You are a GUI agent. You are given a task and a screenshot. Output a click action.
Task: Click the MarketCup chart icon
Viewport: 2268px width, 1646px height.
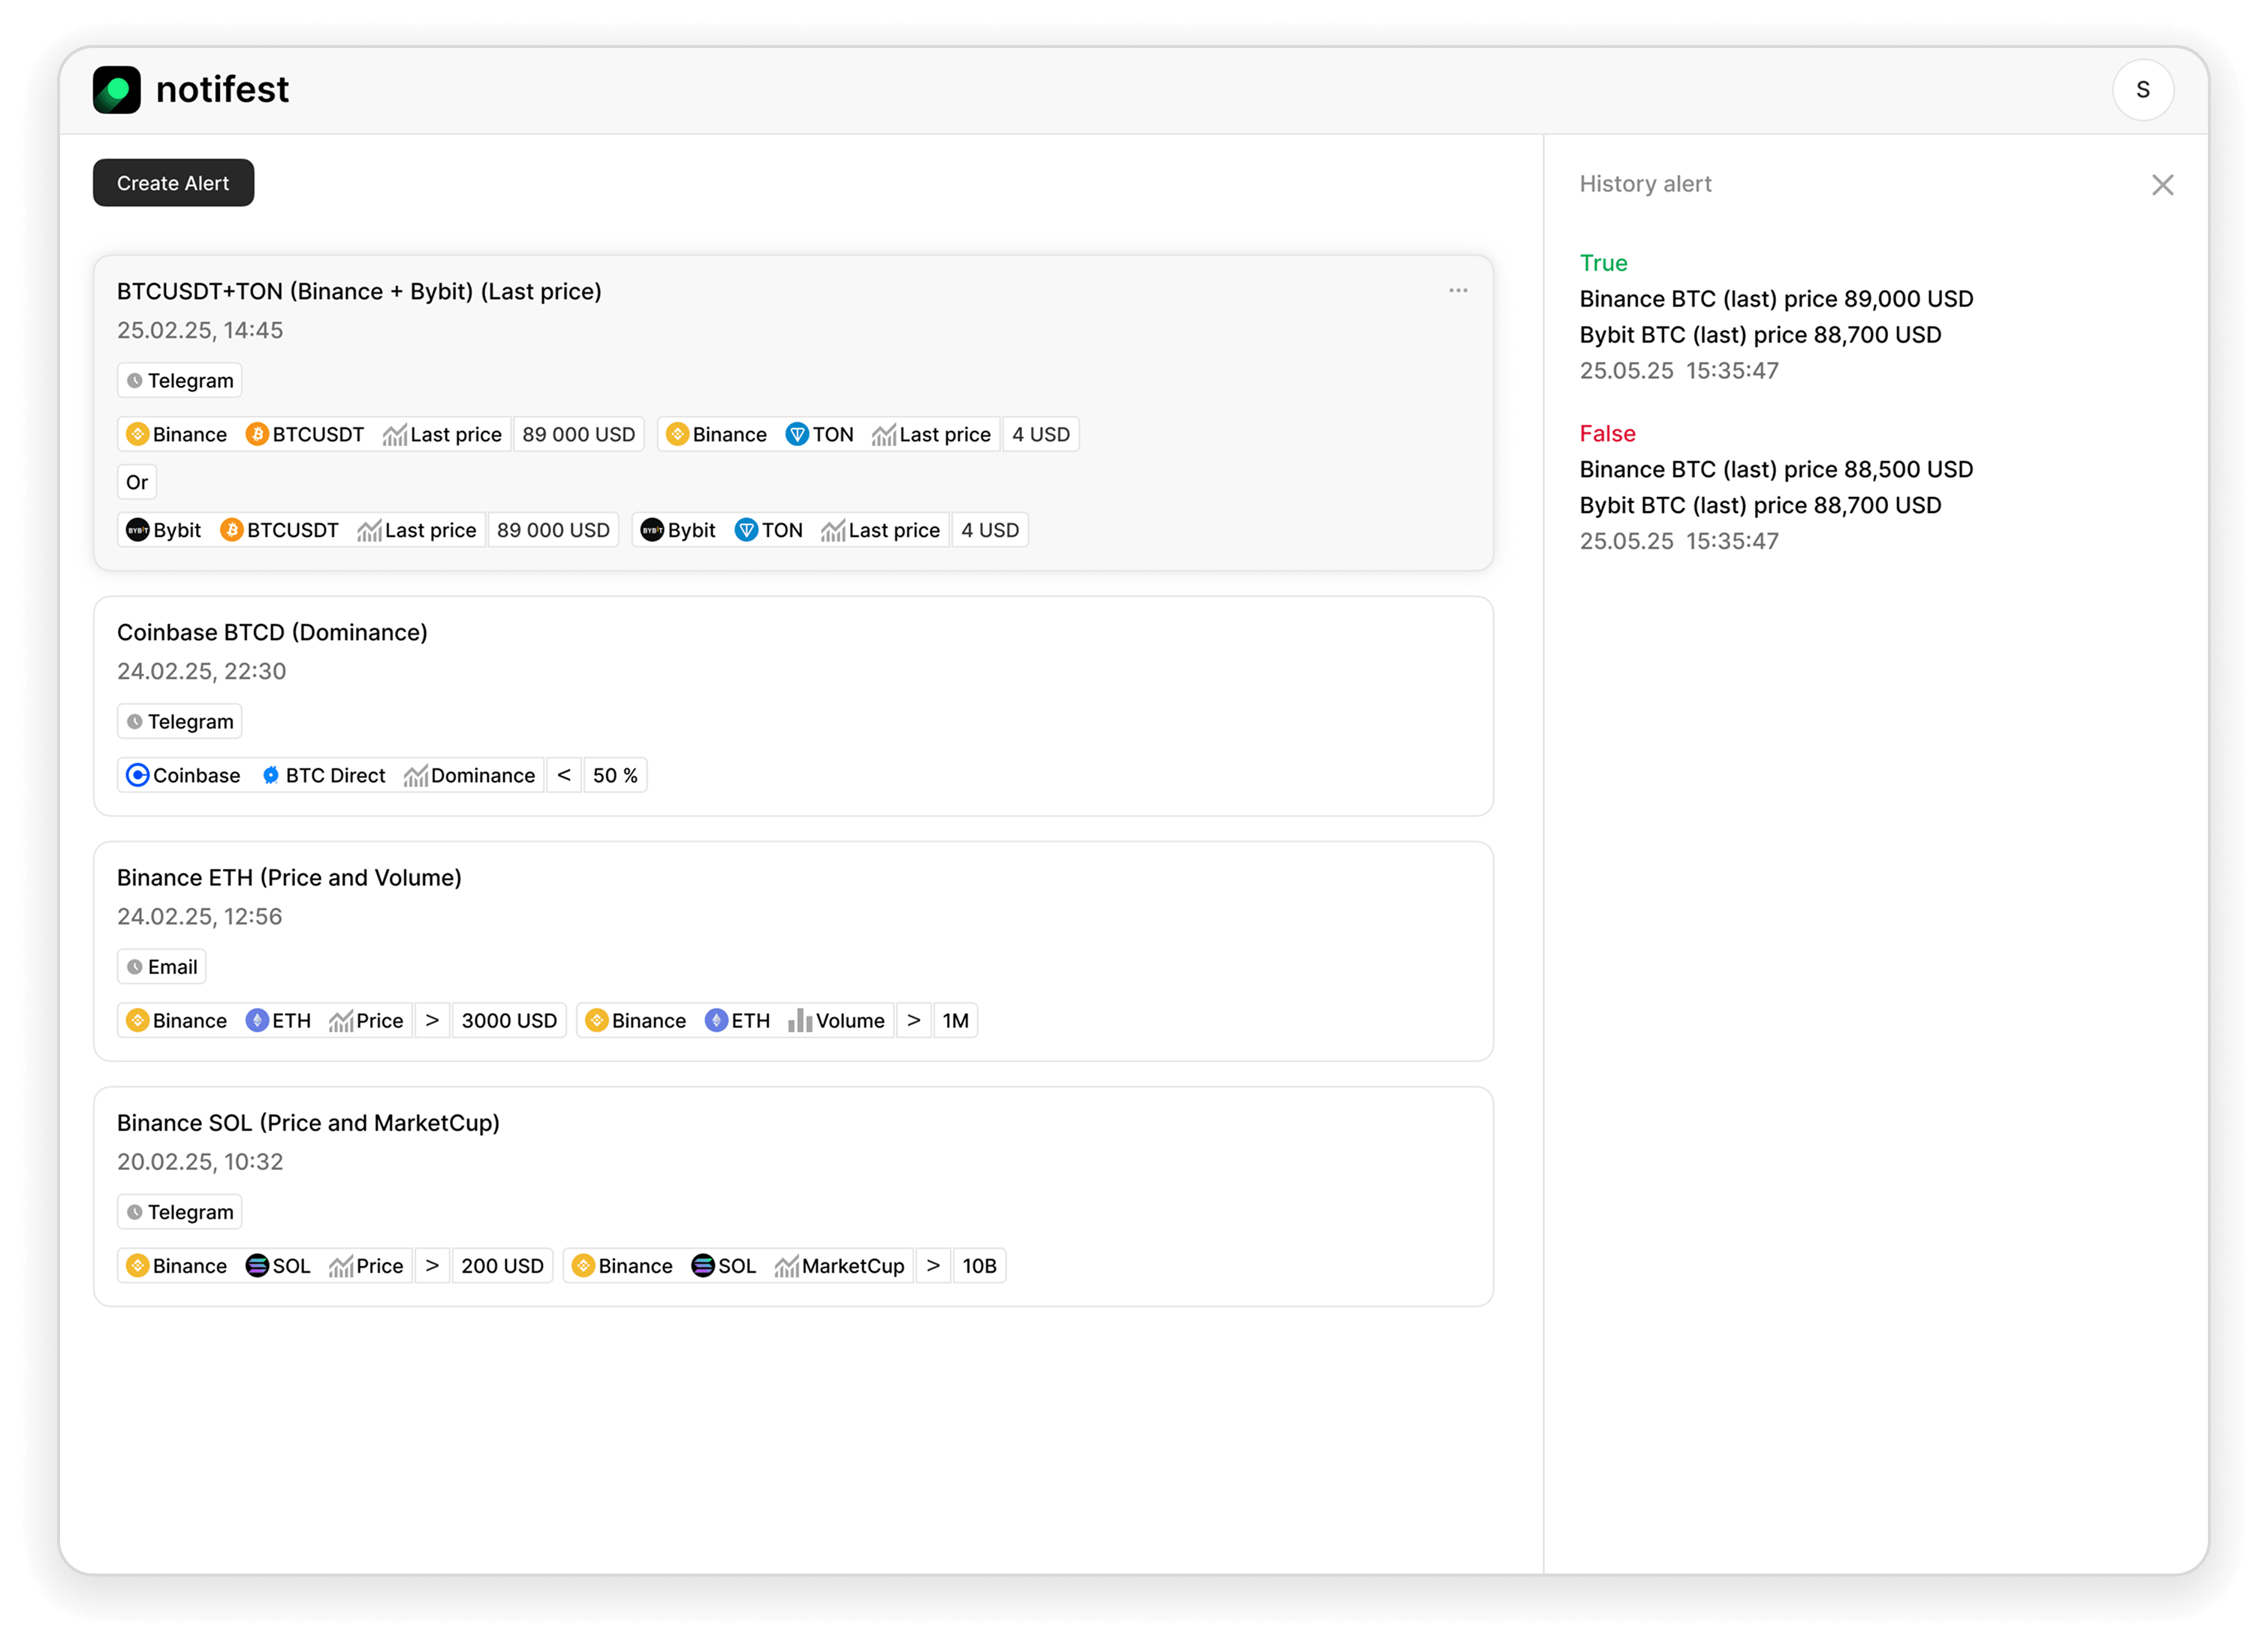(x=787, y=1266)
